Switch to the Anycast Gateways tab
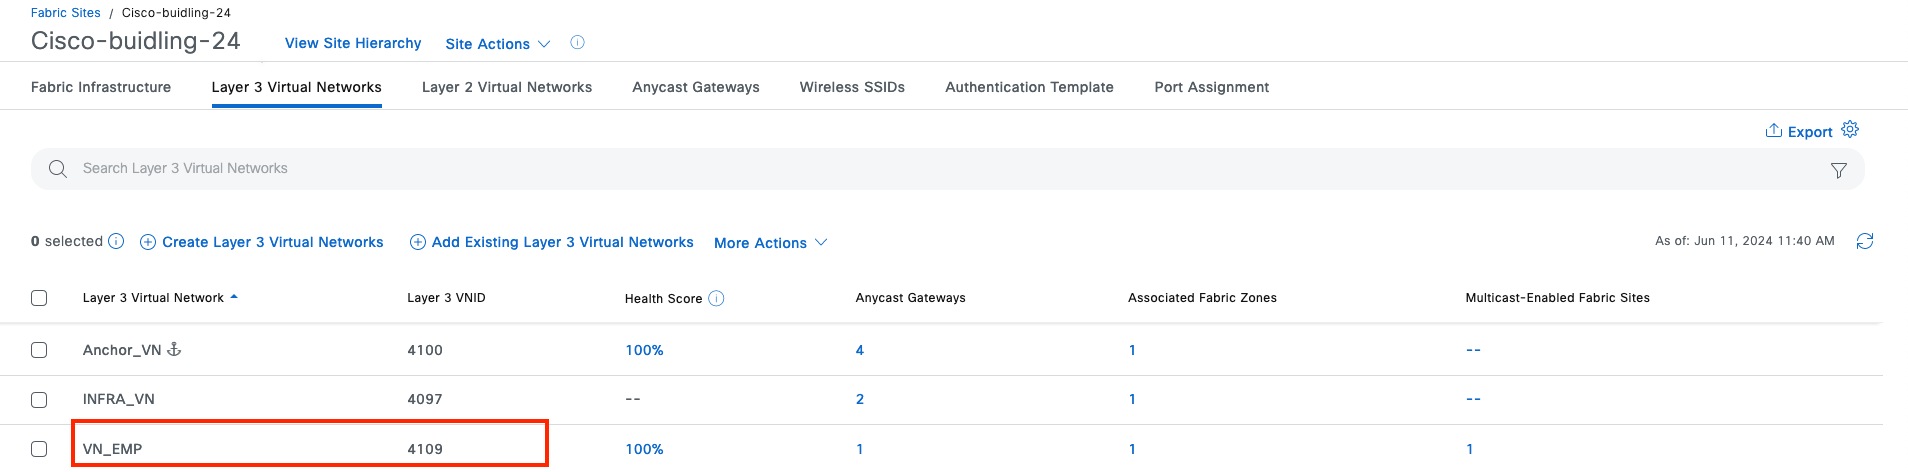This screenshot has height=472, width=1908. click(695, 87)
